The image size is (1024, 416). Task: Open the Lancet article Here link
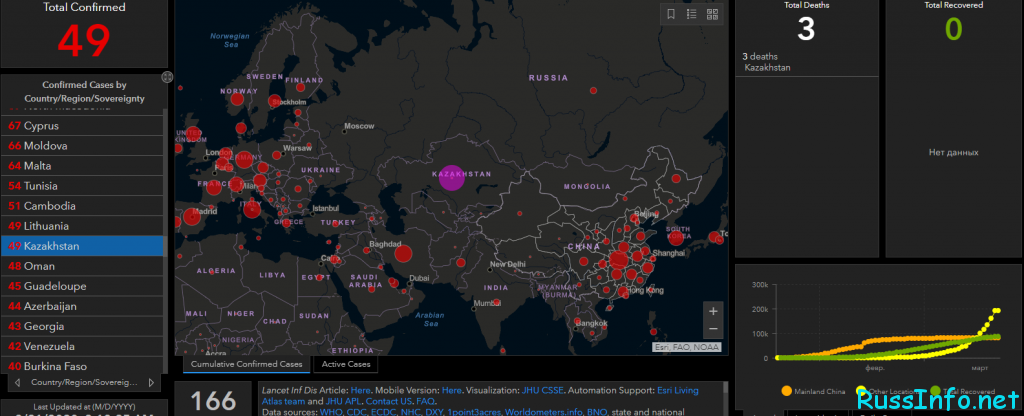360,391
